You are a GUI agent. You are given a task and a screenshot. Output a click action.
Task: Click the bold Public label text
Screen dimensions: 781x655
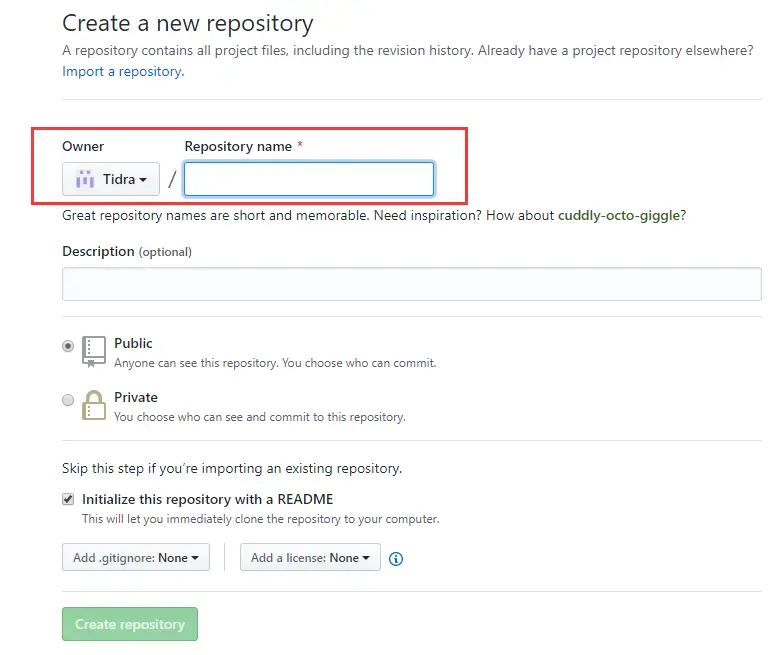(133, 343)
